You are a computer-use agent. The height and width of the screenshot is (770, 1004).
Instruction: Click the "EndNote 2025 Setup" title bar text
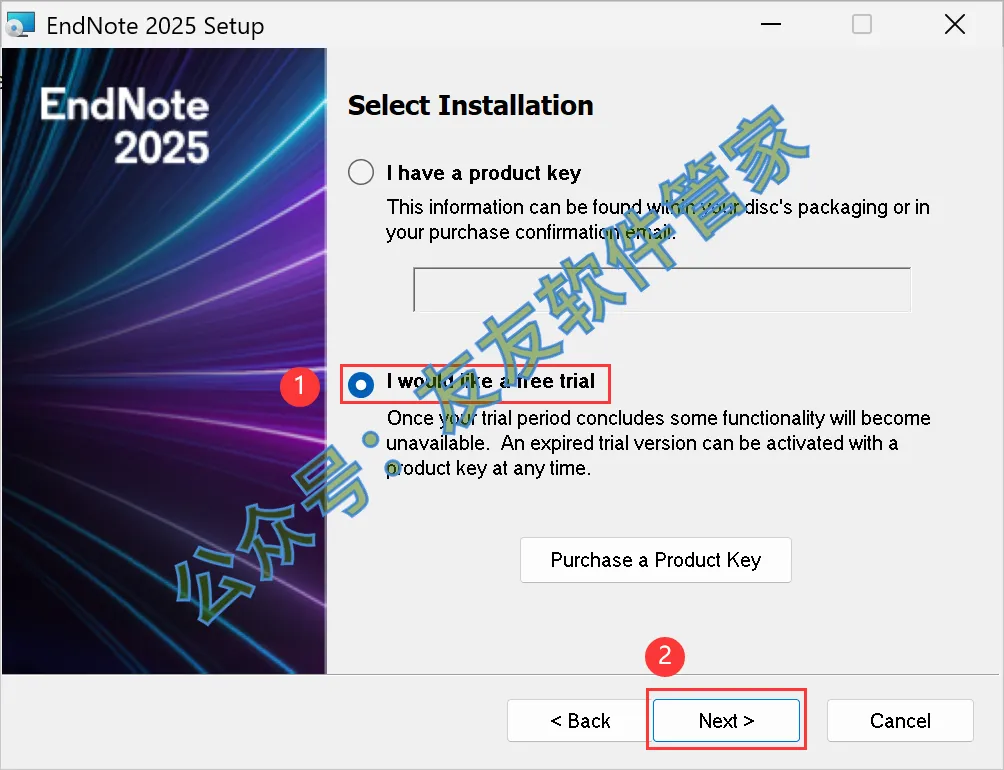tap(155, 26)
